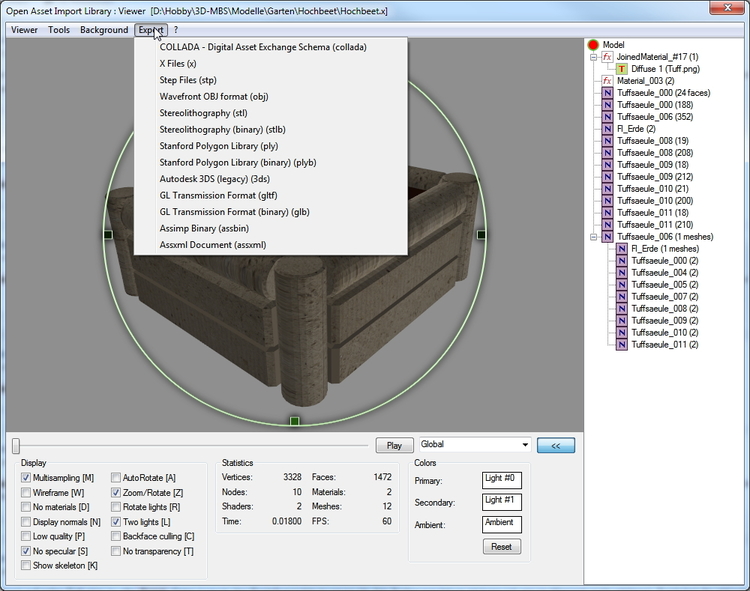This screenshot has height=591, width=750.
Task: Click node icon of Tuffsaeule_011 (210)
Action: point(607,225)
